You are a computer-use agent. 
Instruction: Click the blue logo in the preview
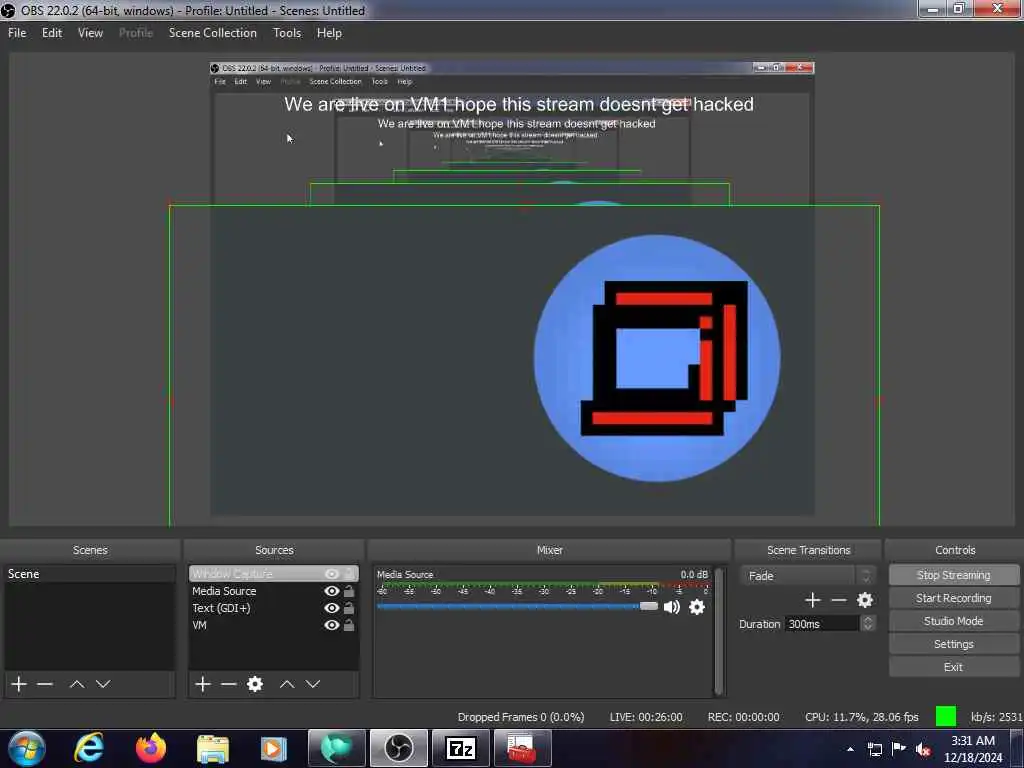tap(657, 358)
